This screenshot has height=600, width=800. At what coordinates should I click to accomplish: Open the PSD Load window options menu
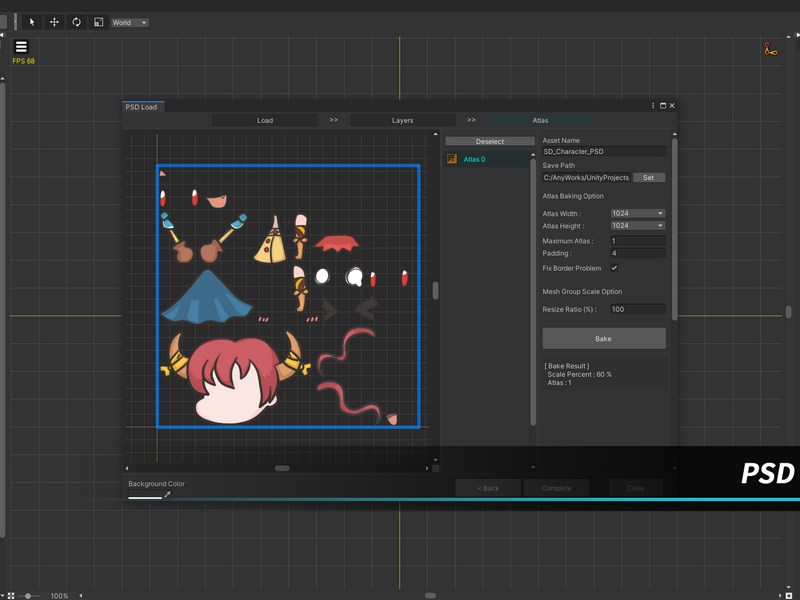click(x=653, y=106)
